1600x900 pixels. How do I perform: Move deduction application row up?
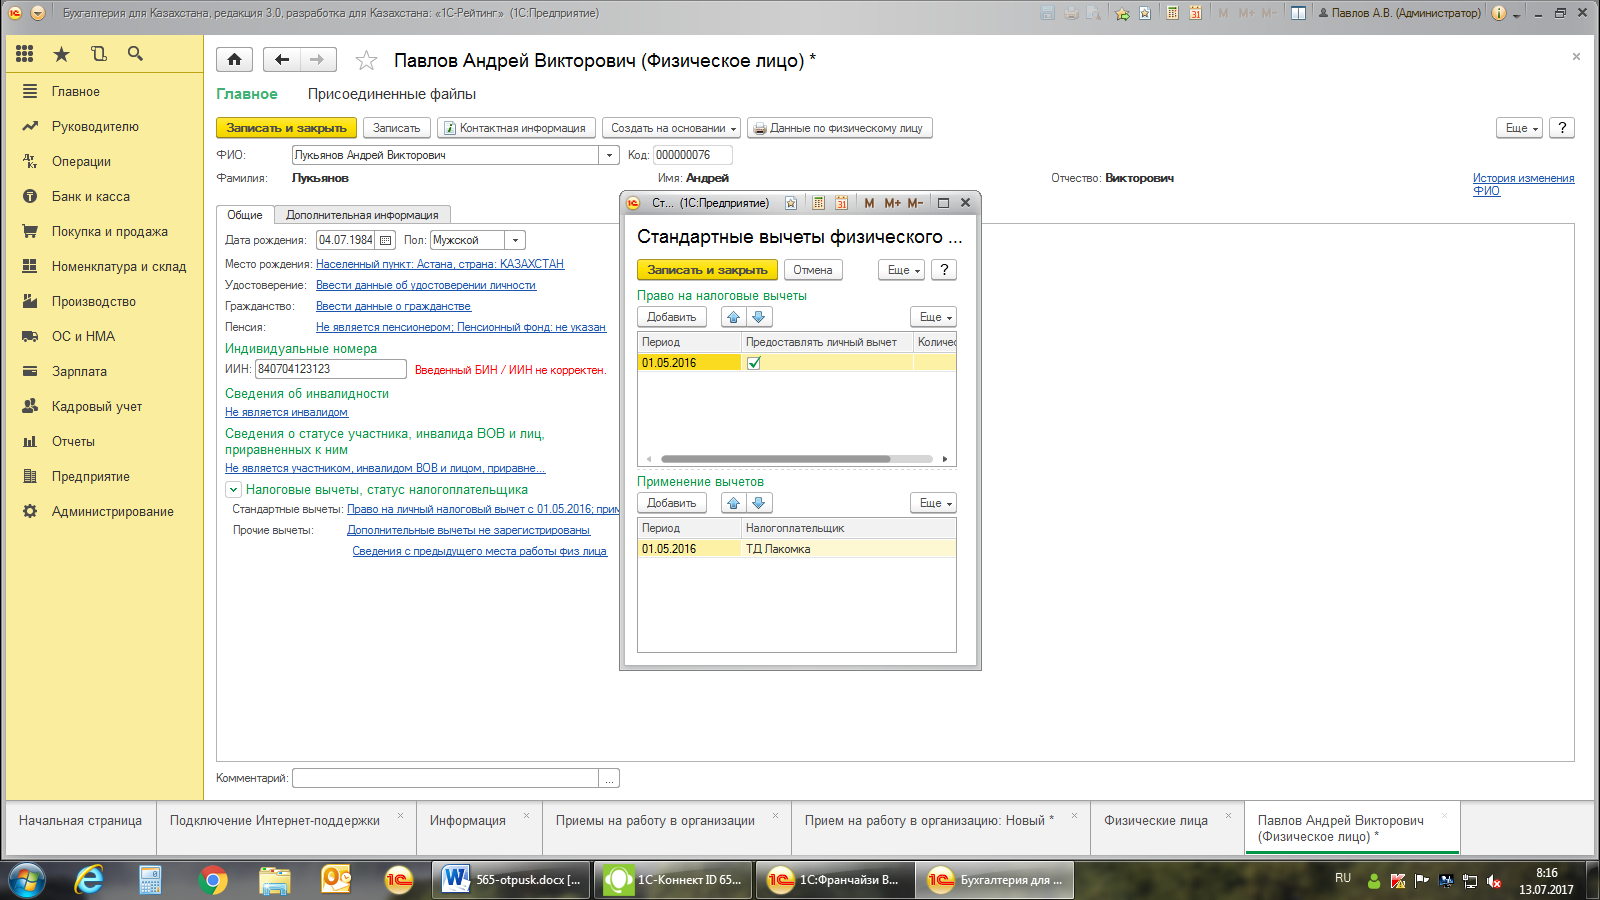click(x=734, y=503)
